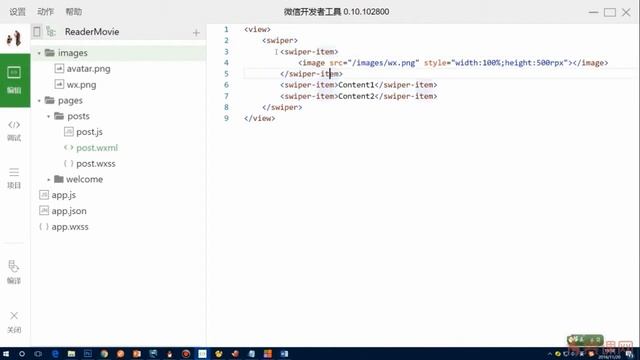The width and height of the screenshot is (640, 360).
Task: Place cursor on Content2 line
Action: click(x=358, y=96)
